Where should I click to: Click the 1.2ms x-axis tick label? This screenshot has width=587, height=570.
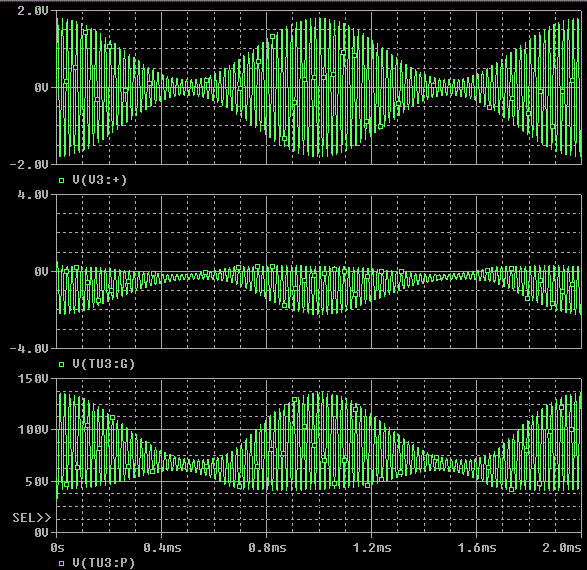click(372, 548)
